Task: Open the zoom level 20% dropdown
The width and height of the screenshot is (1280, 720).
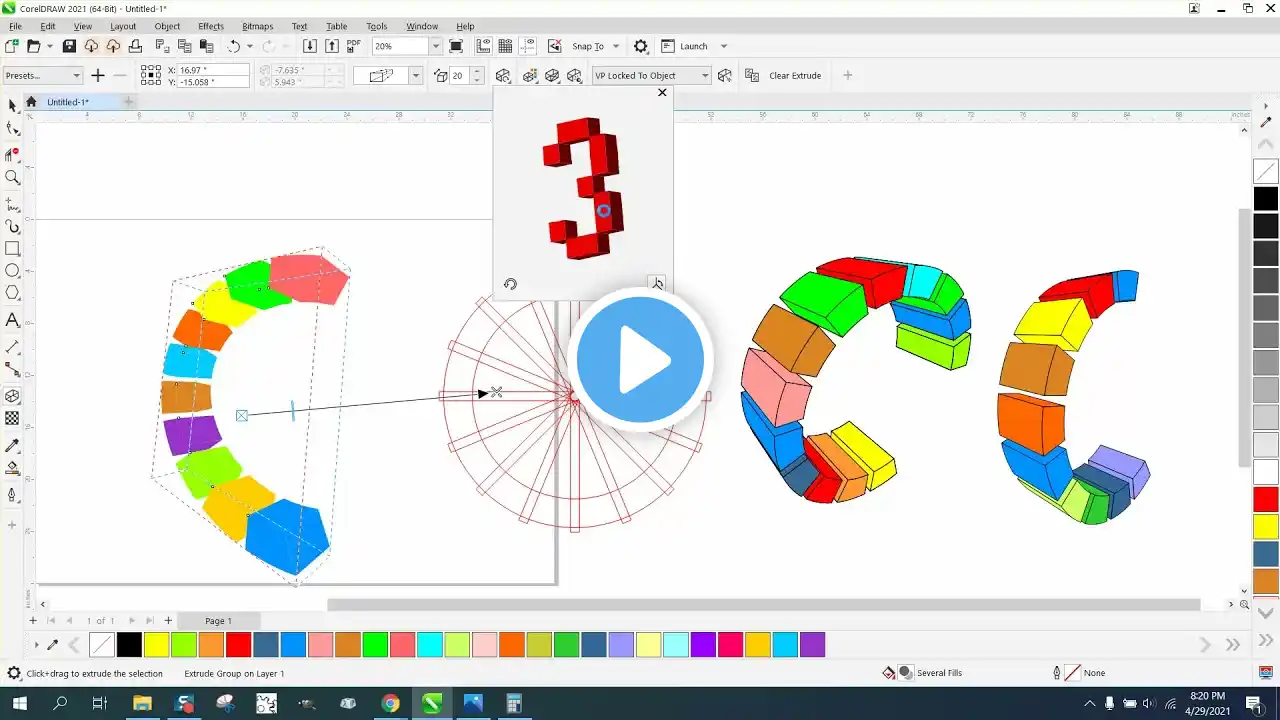Action: [435, 46]
